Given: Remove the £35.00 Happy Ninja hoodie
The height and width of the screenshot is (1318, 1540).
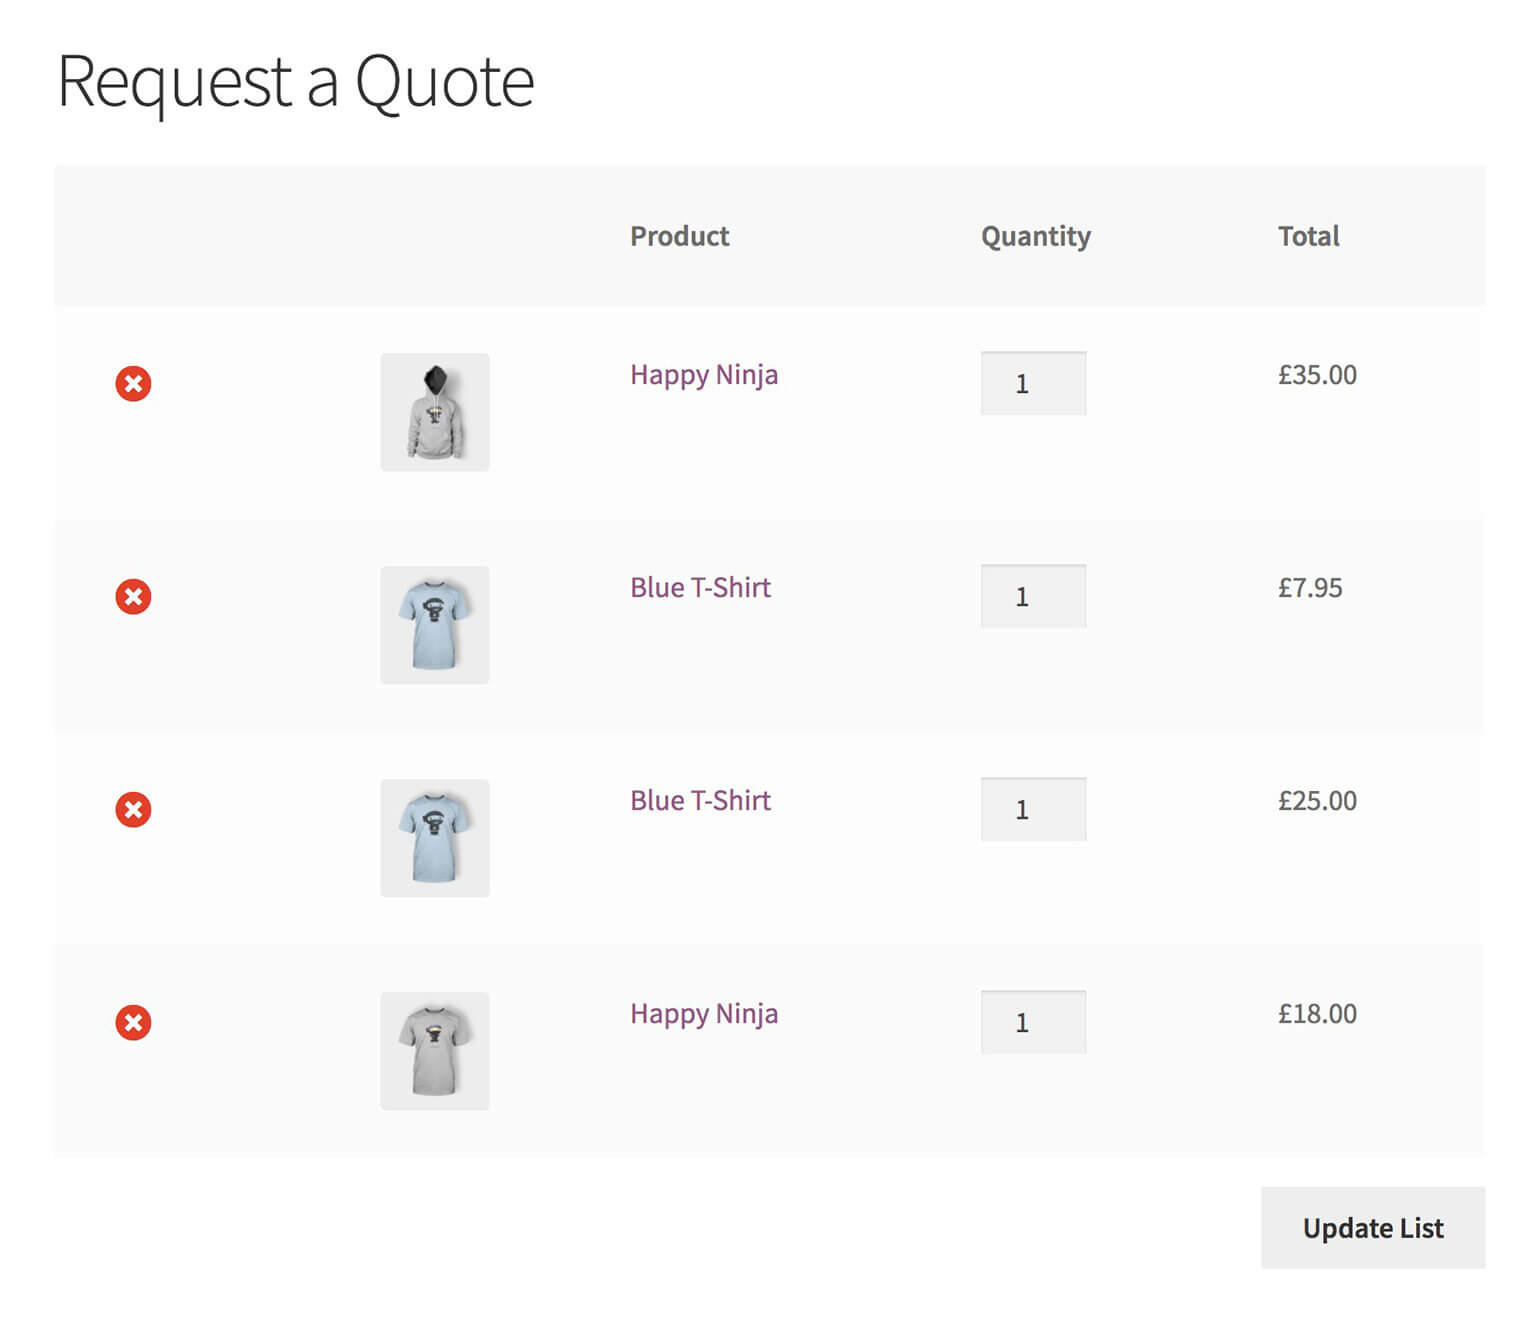Looking at the screenshot, I should (133, 384).
